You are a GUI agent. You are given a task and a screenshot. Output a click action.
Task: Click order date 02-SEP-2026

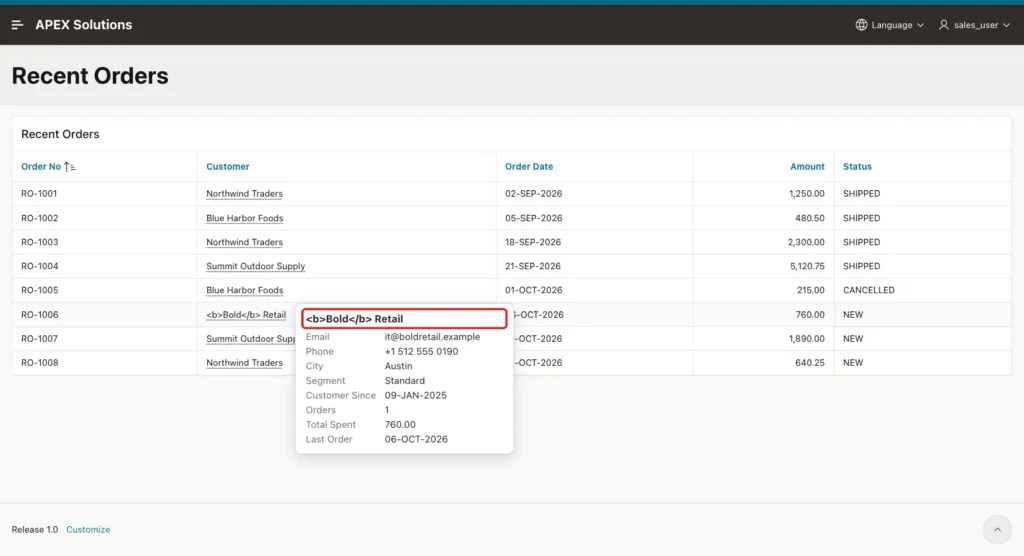[534, 193]
